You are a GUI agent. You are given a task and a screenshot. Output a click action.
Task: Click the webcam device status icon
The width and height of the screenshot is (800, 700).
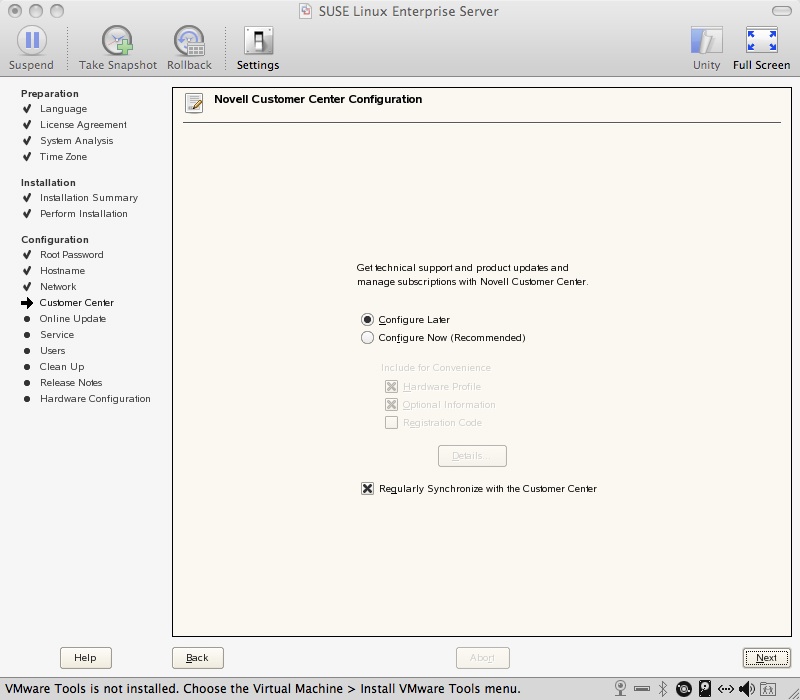620,689
